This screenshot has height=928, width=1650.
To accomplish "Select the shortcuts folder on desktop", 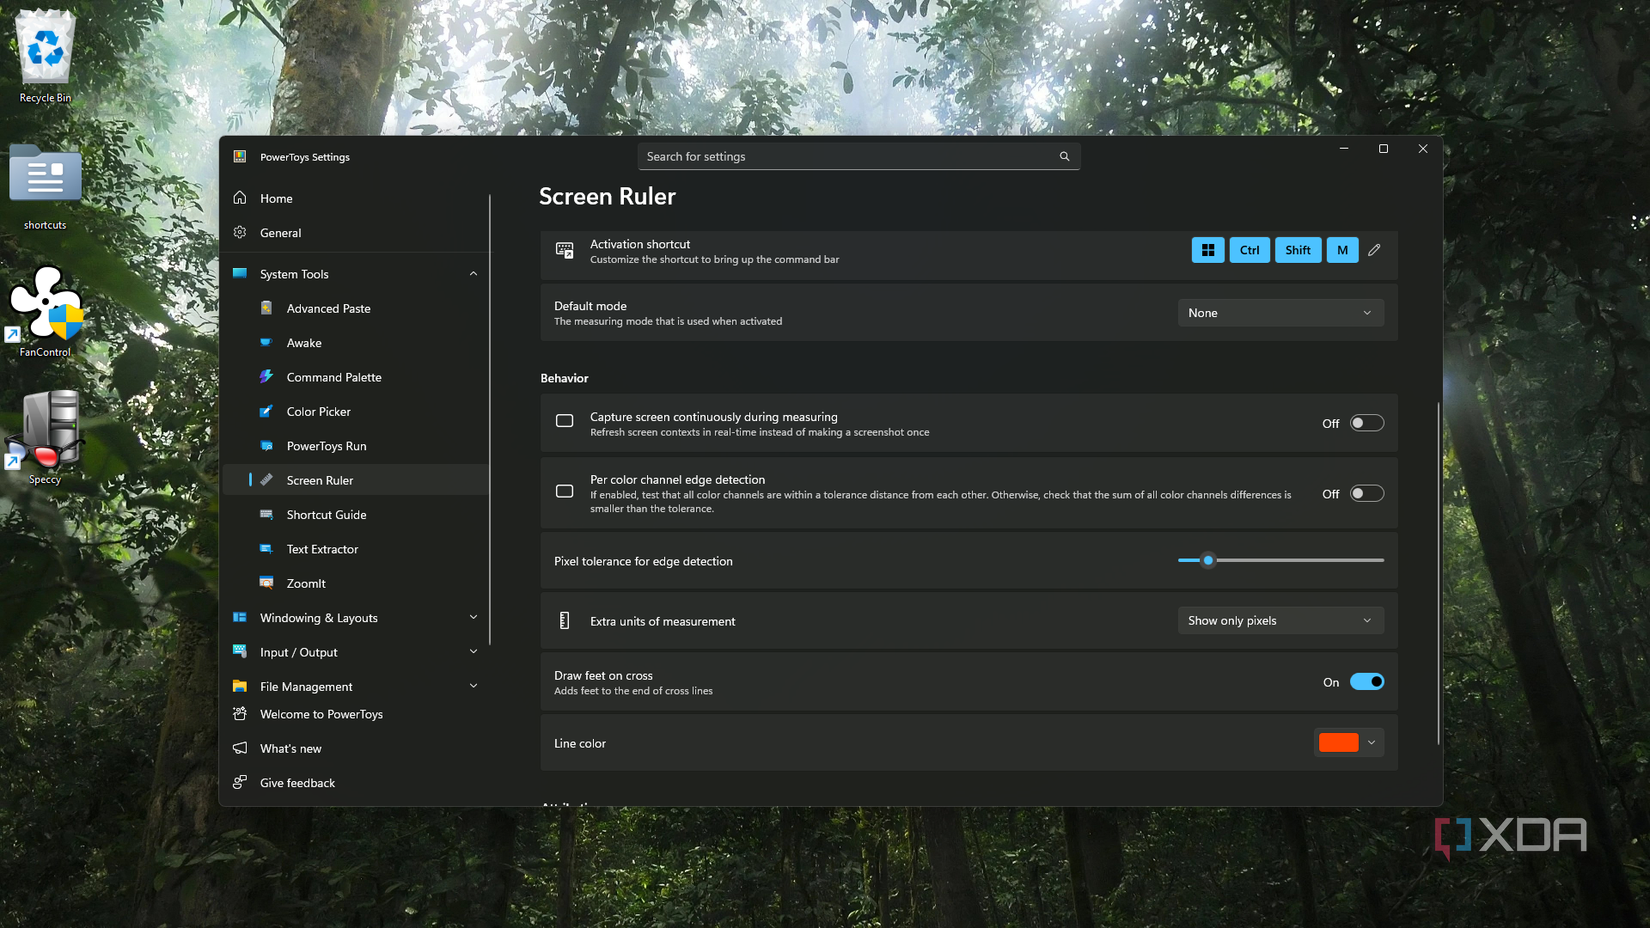I will tap(45, 187).
